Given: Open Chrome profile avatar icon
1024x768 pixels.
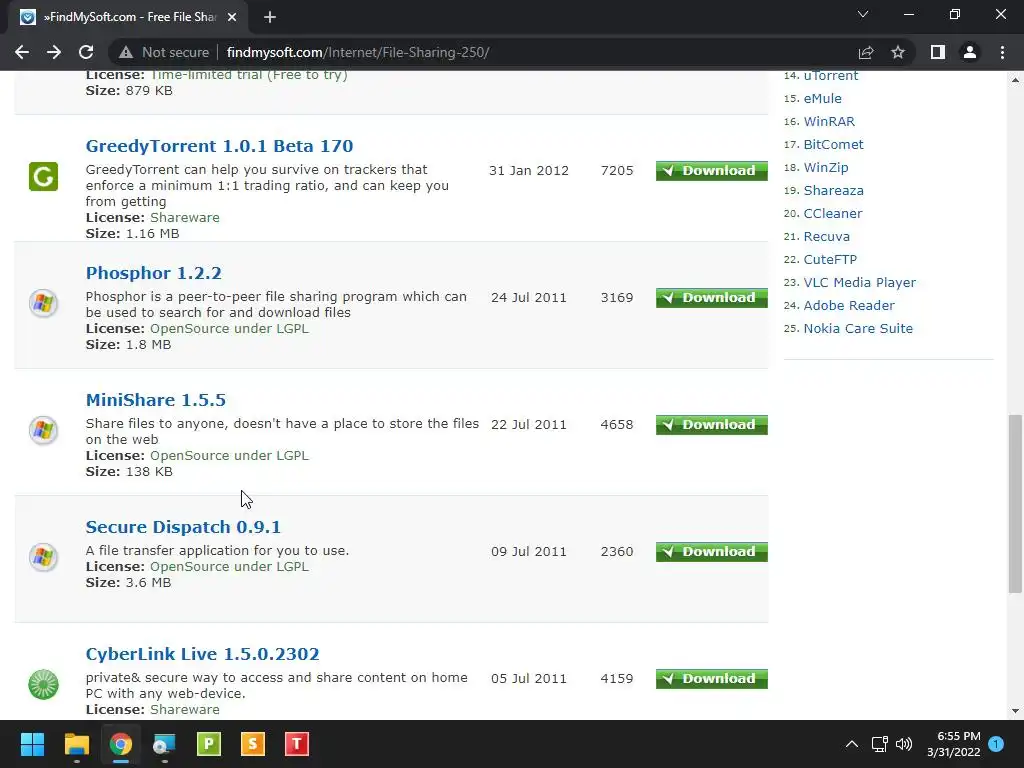Looking at the screenshot, I should pos(970,52).
